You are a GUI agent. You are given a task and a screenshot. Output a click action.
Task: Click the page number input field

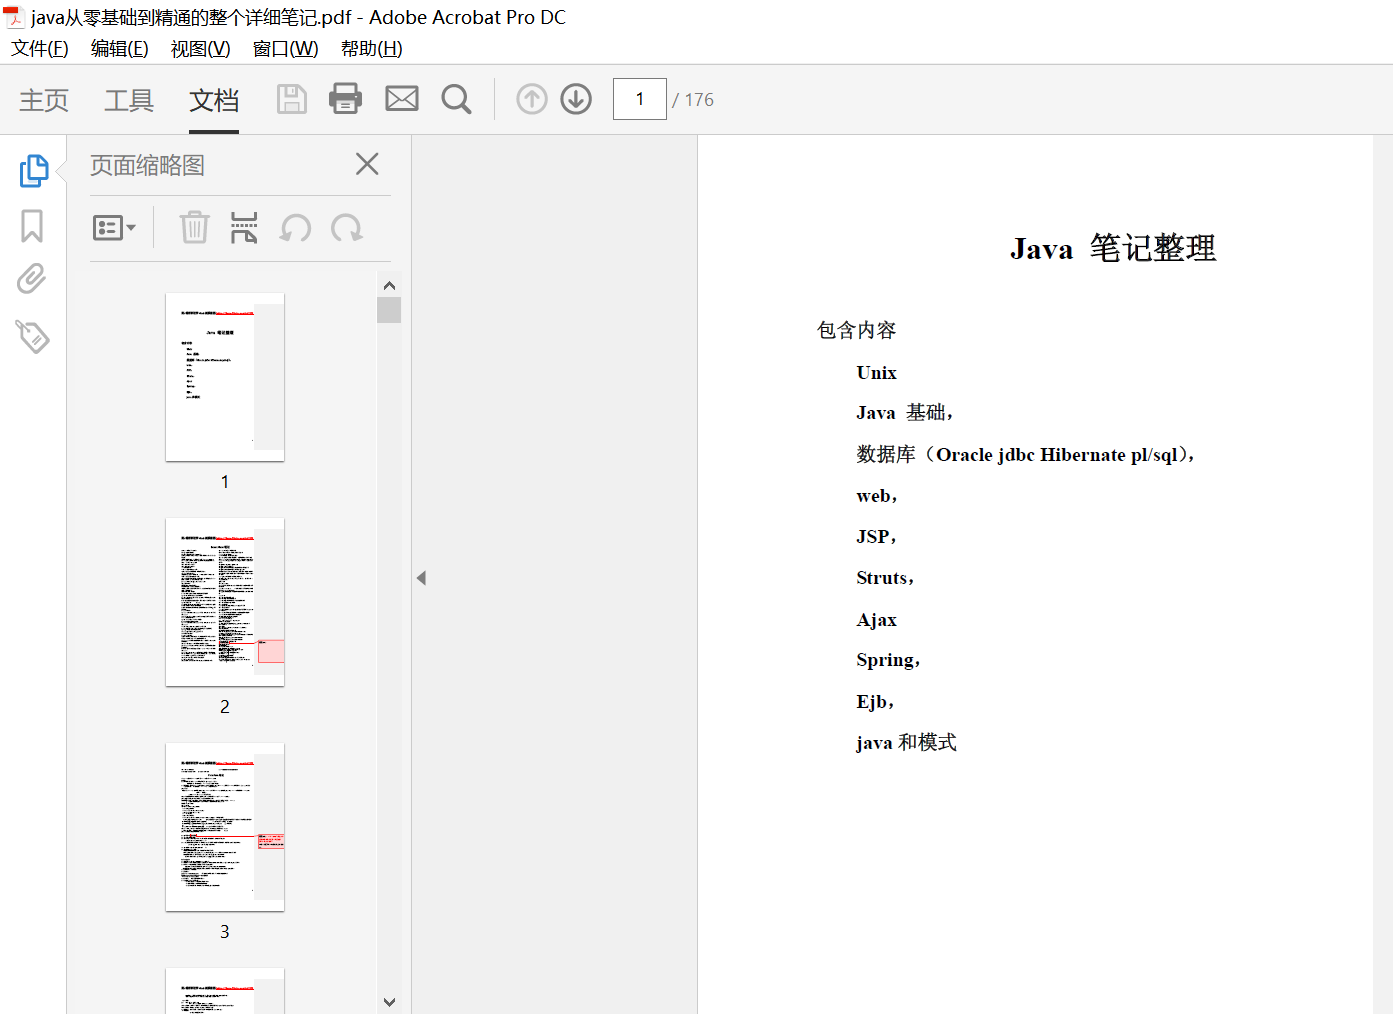point(639,99)
